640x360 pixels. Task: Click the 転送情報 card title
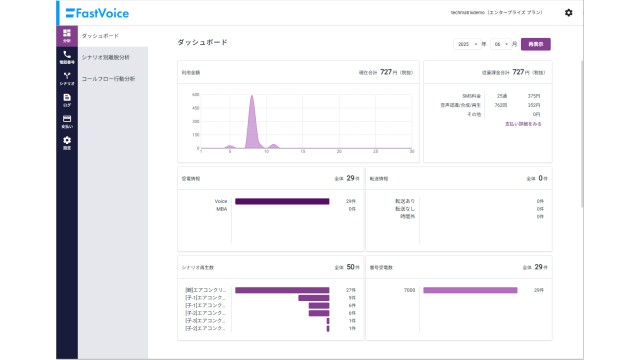(379, 179)
